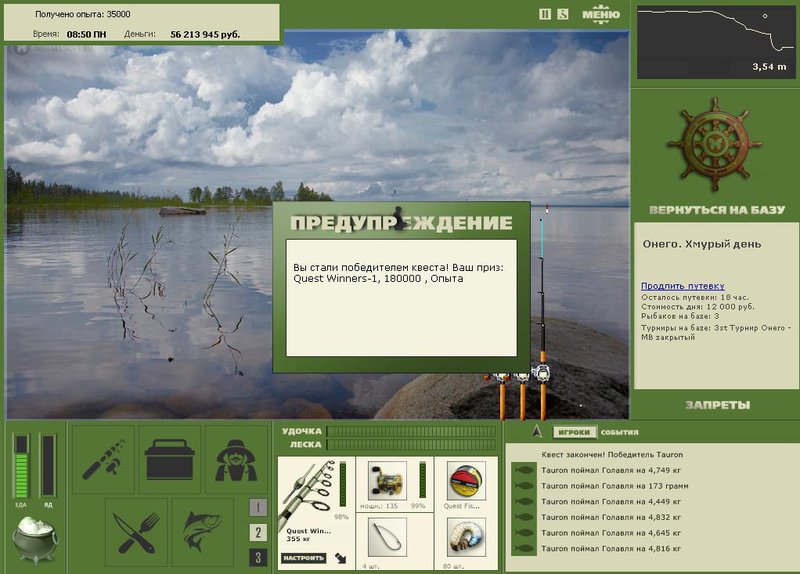The image size is (800, 574).
Task: Click the Турниры на базе tournament text
Action: pos(716,332)
